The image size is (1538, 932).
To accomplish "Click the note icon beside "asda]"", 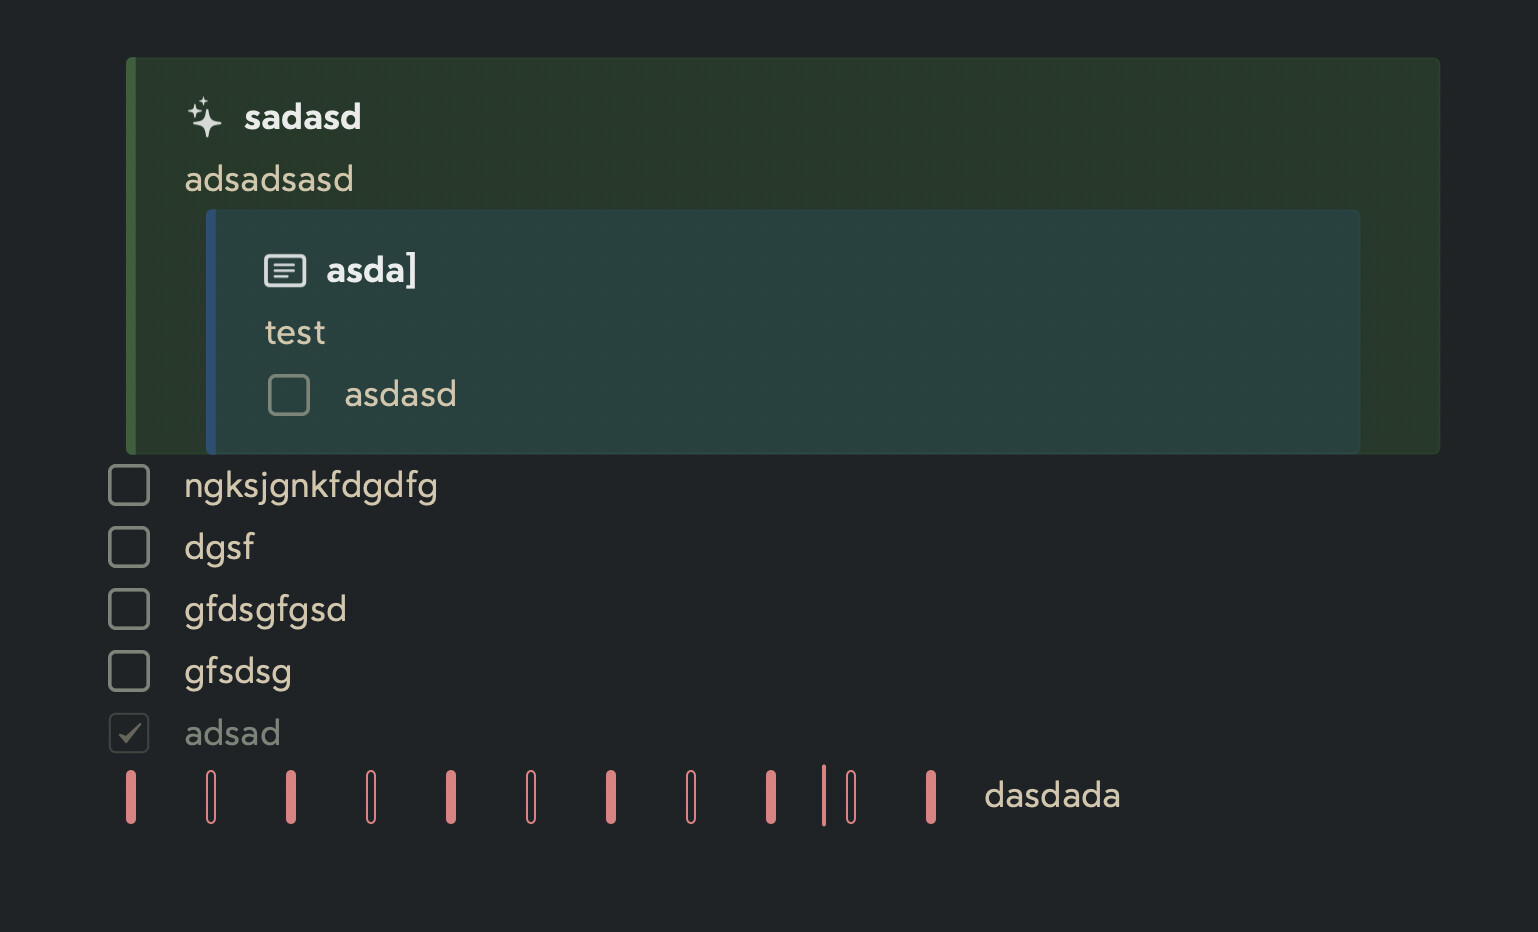I will [x=285, y=270].
